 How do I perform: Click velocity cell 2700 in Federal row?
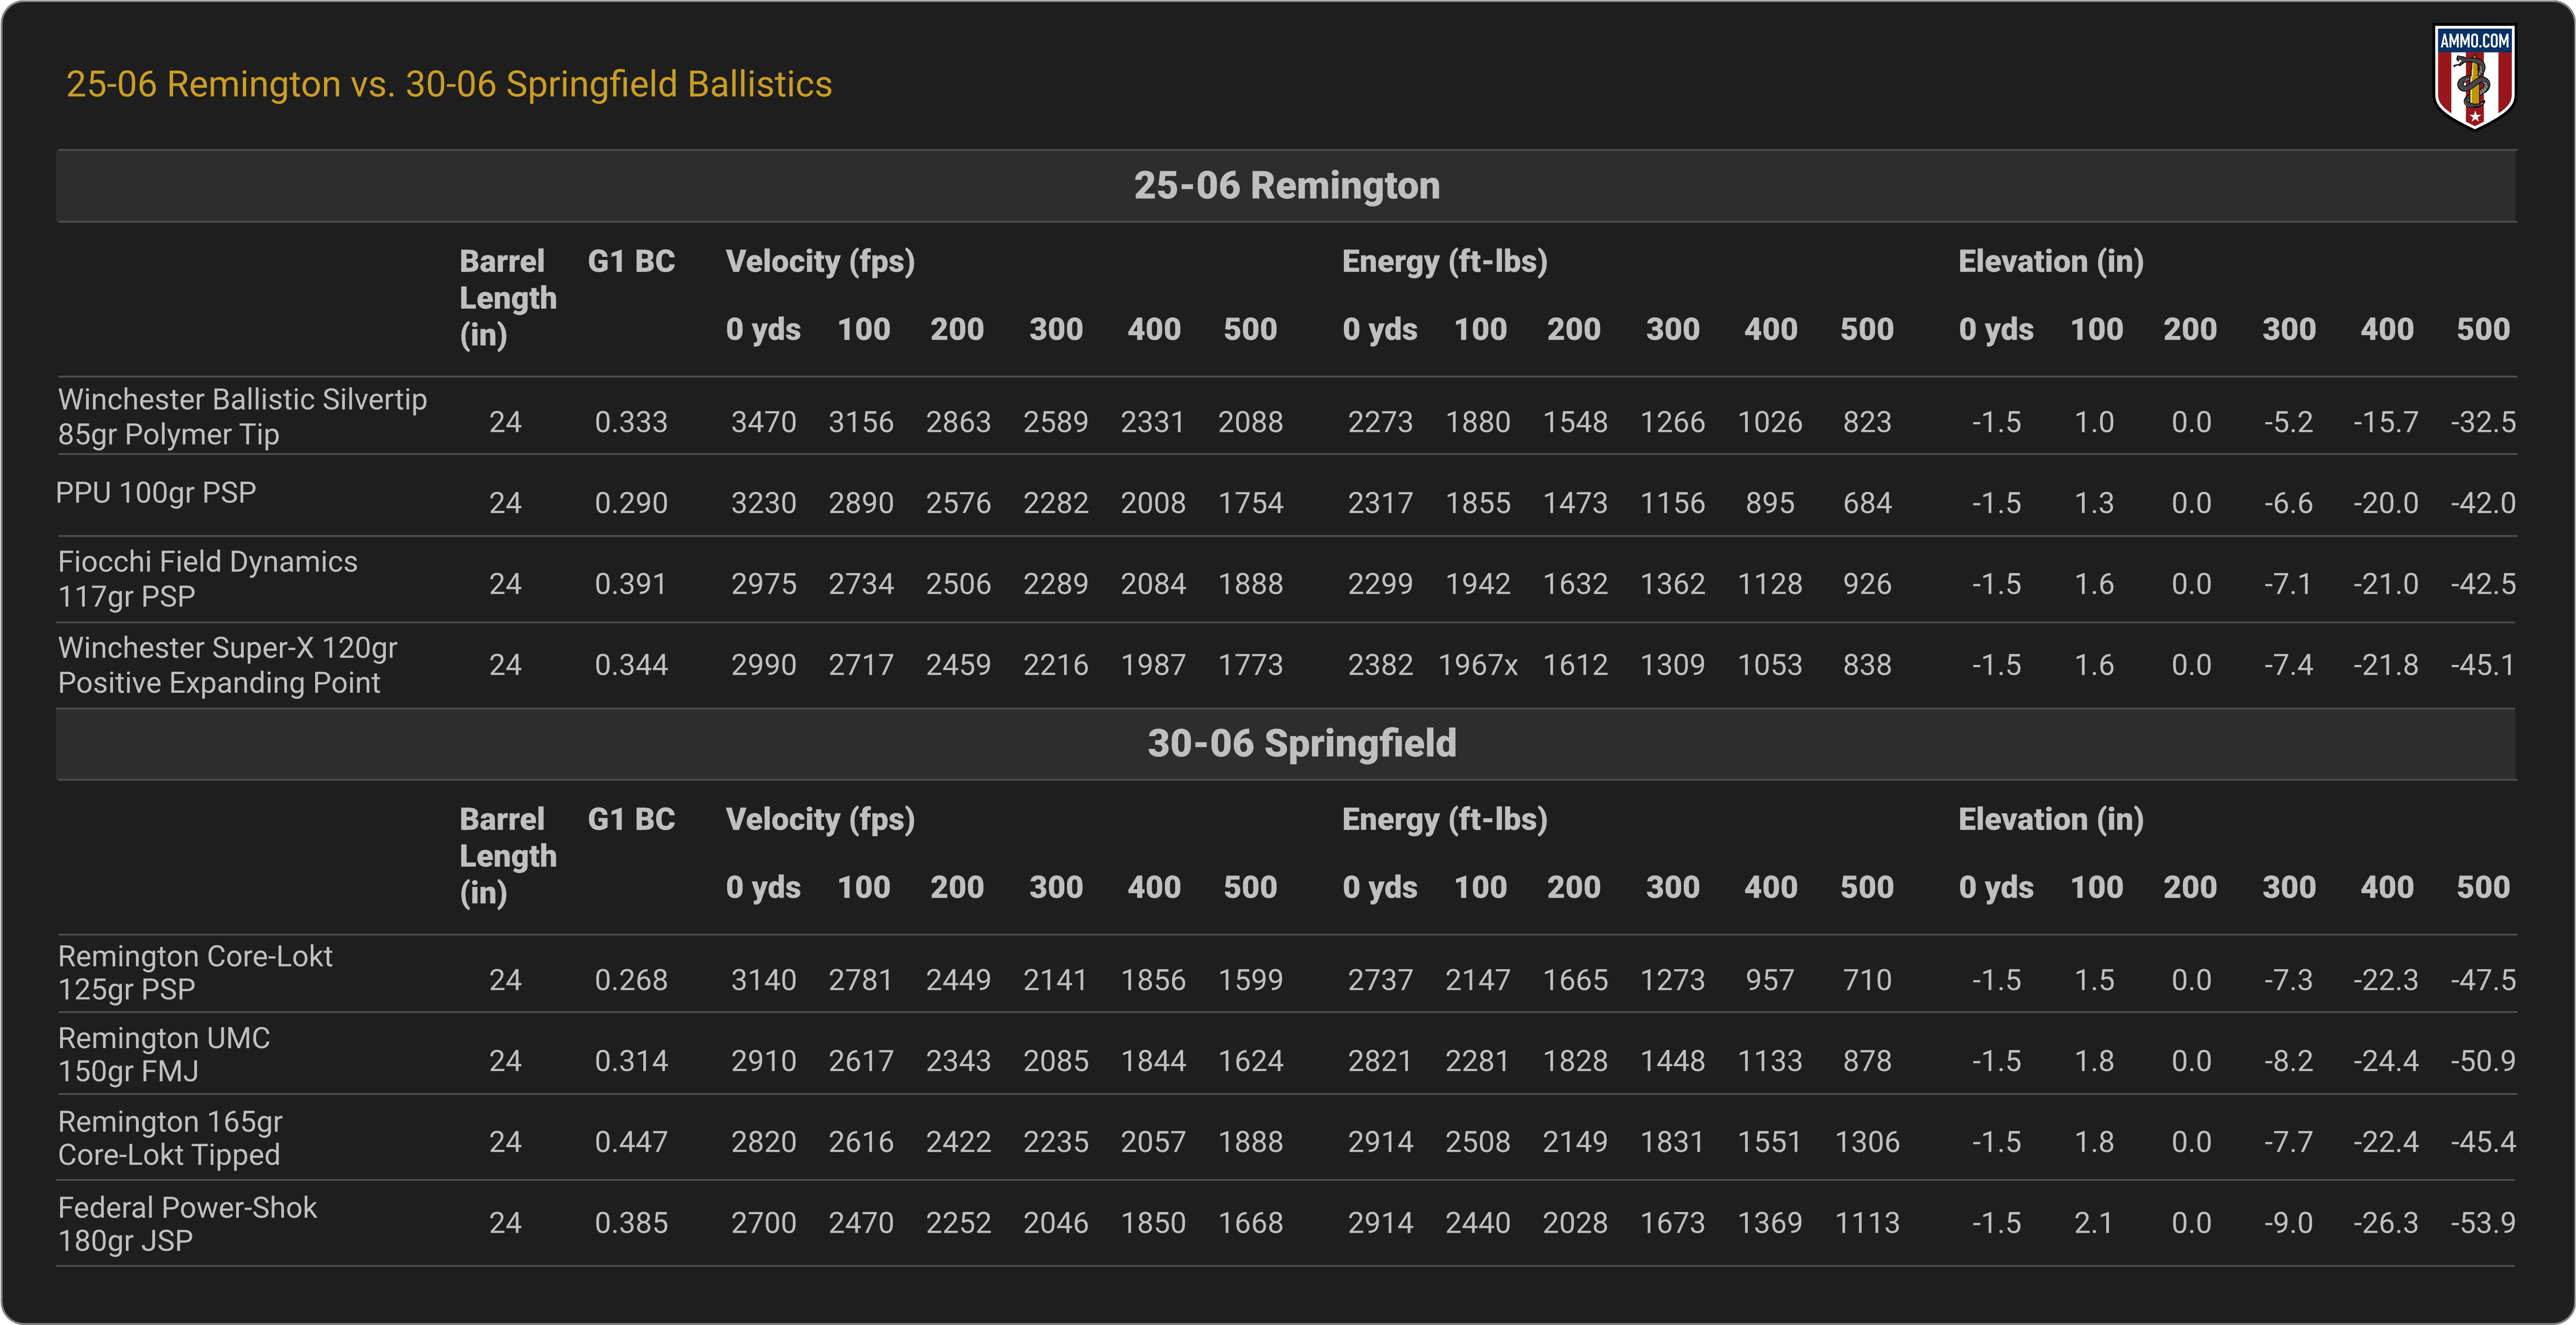[764, 1223]
